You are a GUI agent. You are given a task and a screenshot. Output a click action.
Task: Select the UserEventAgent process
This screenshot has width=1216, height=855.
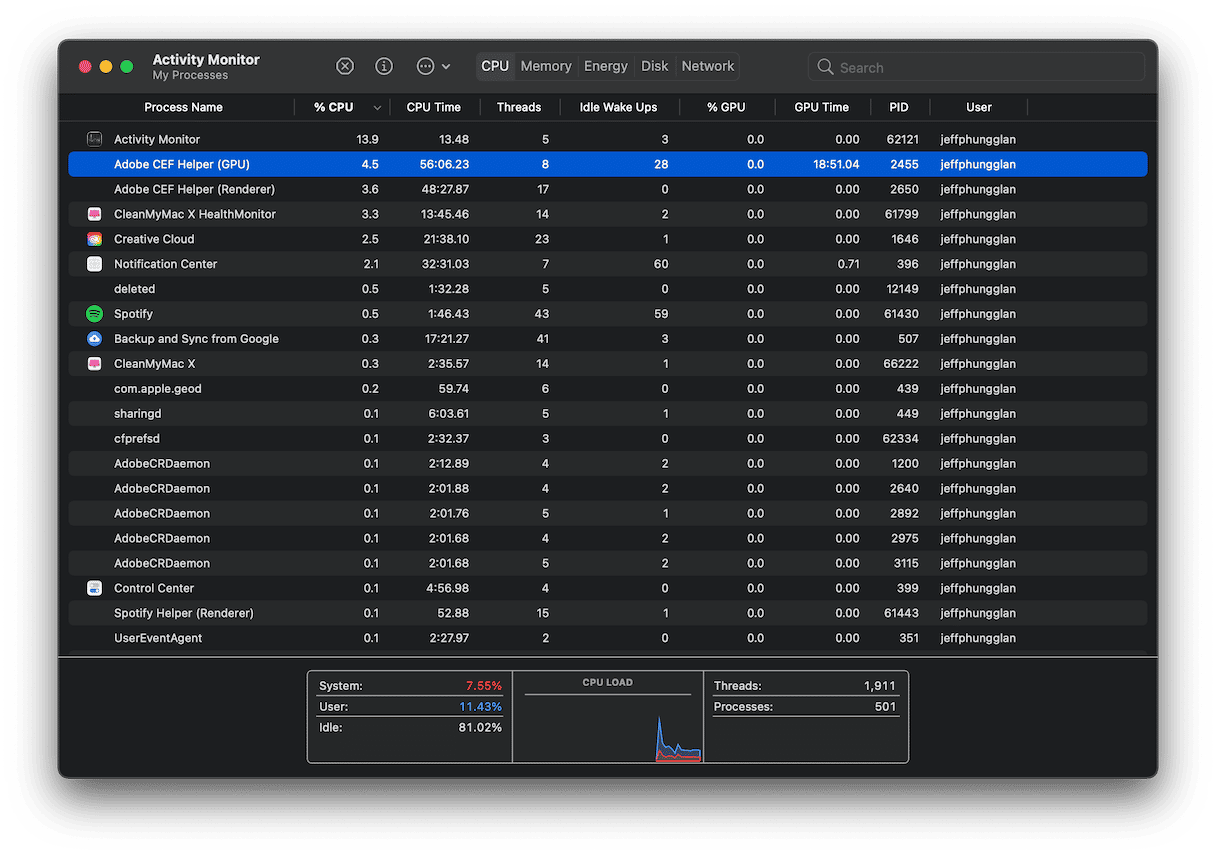[x=608, y=638]
